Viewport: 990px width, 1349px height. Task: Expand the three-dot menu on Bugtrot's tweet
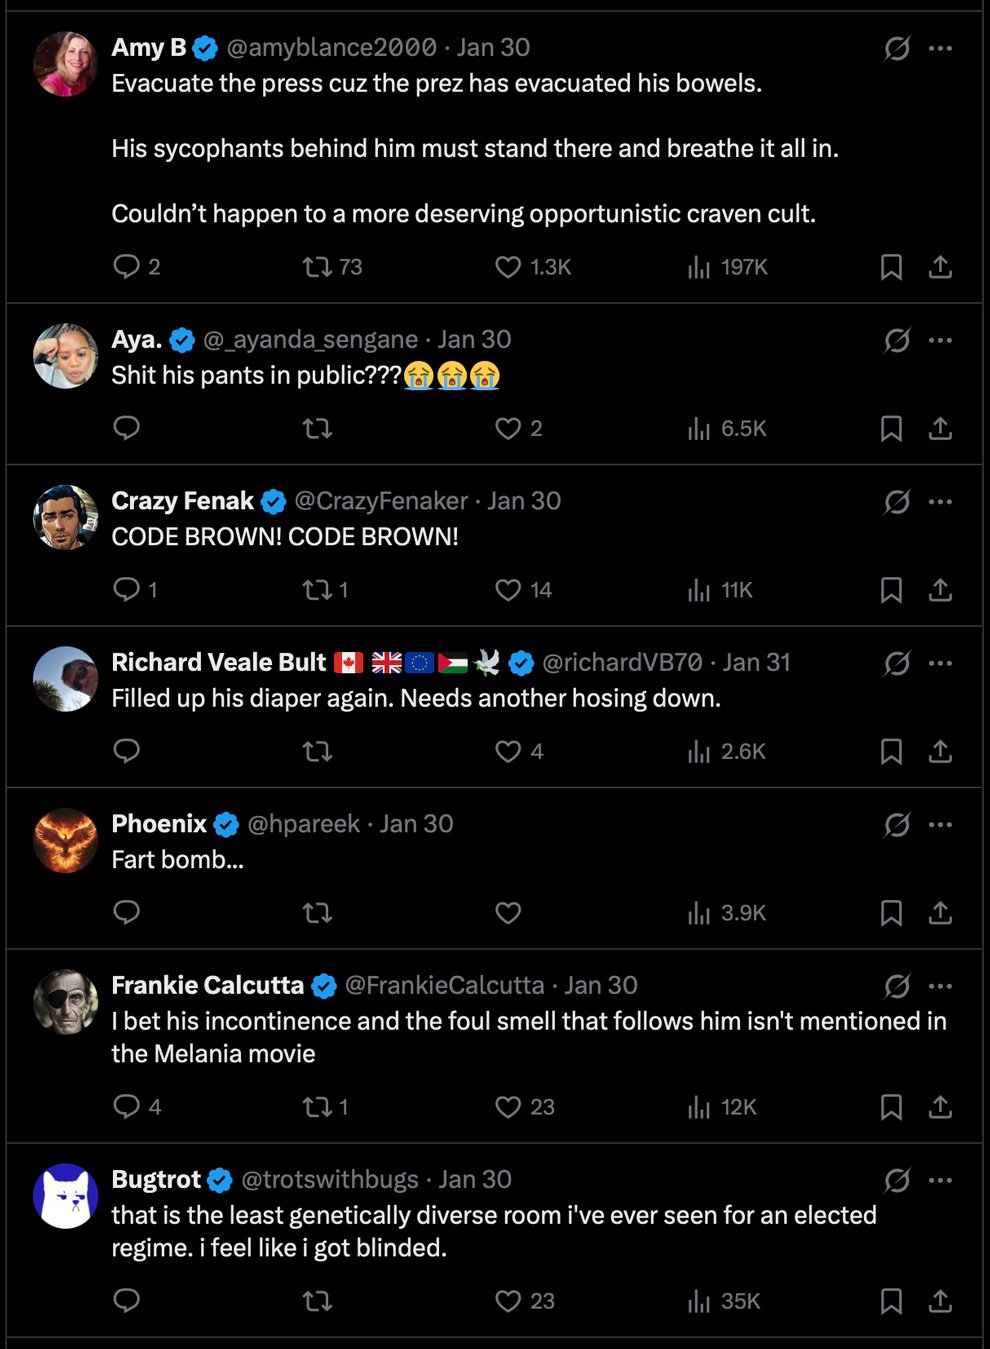pos(940,1180)
